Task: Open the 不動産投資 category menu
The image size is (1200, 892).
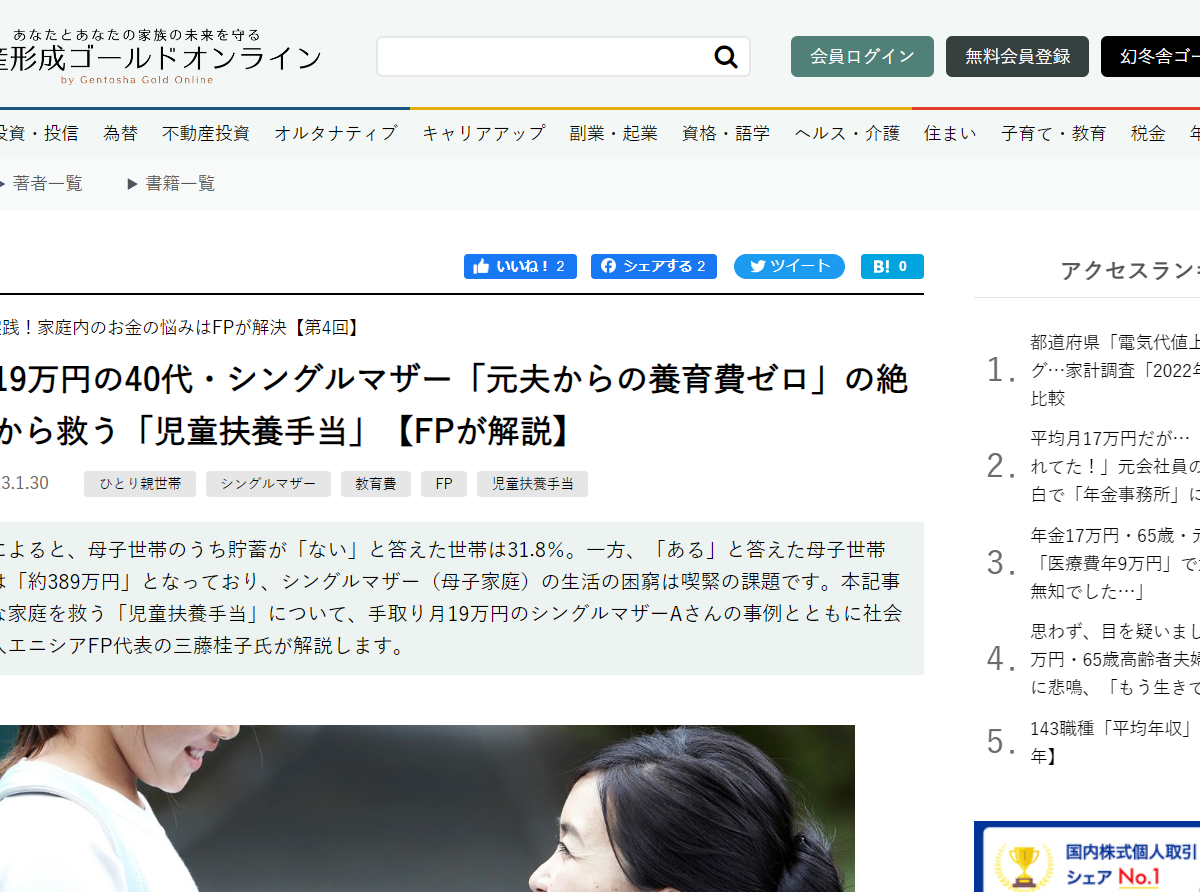Action: pos(205,133)
